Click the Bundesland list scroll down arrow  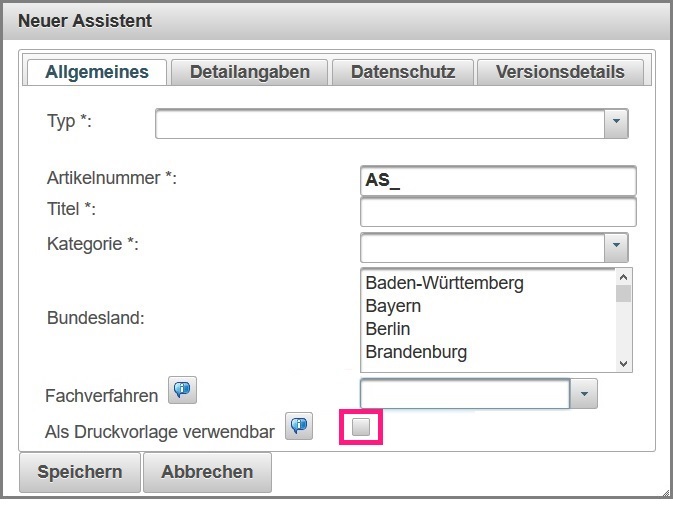click(624, 364)
